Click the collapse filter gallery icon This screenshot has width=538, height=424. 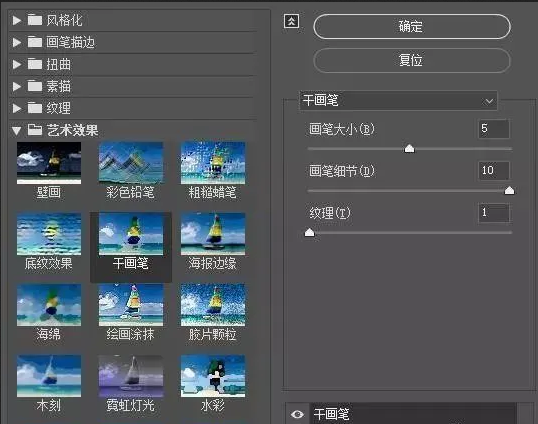click(x=292, y=22)
